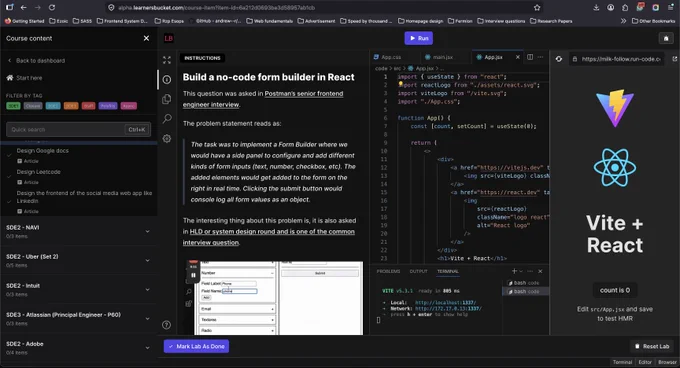Refresh the preview browser pane

559,59
